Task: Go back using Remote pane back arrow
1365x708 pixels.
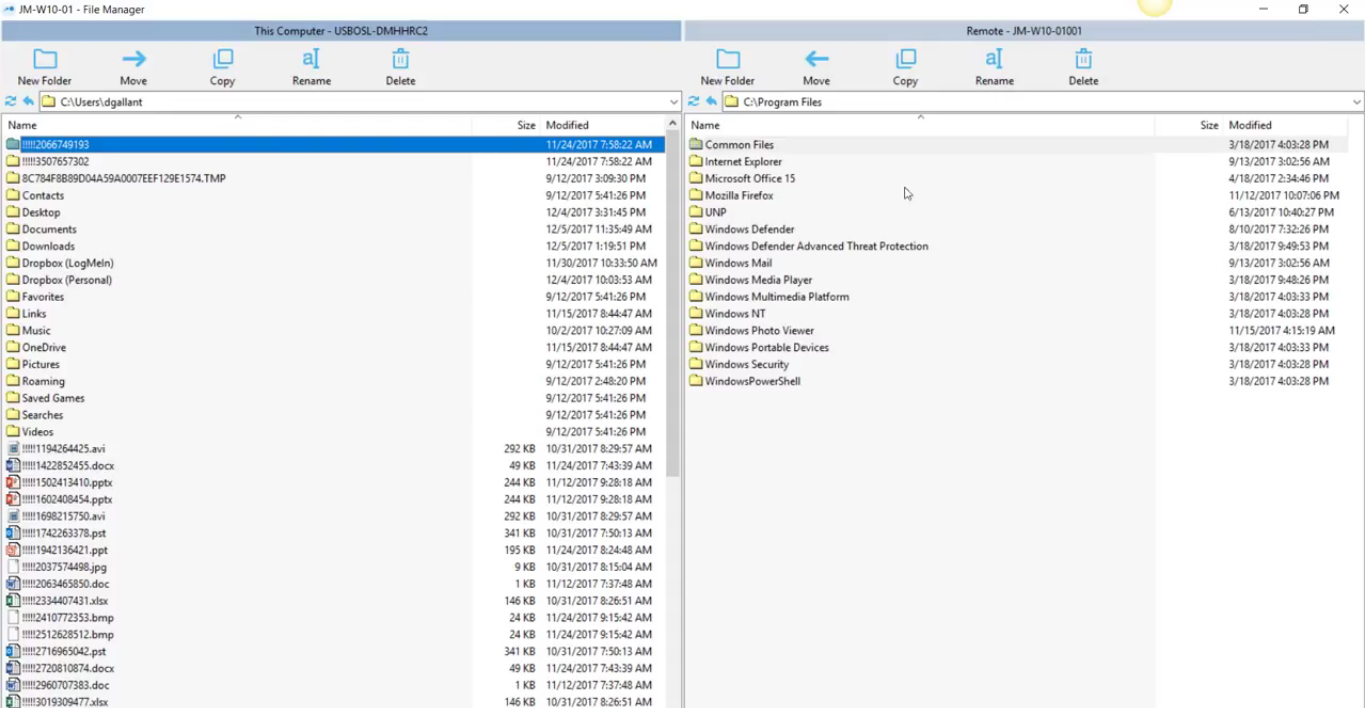Action: (x=711, y=102)
